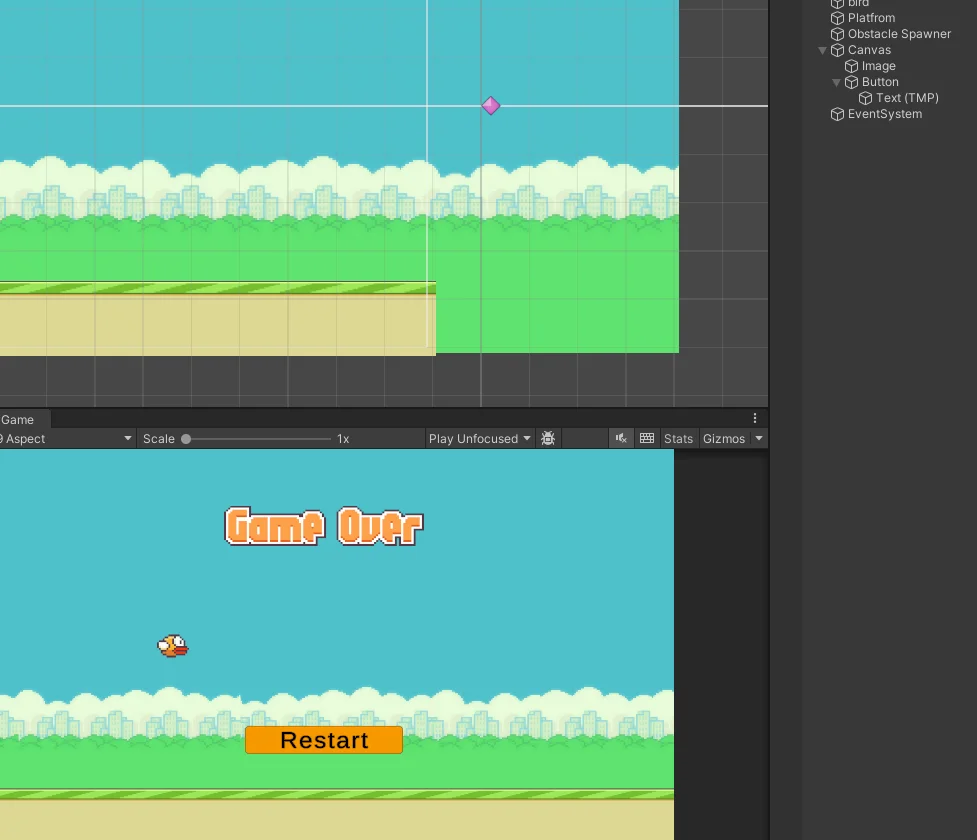The image size is (977, 840).
Task: Open the Aspect ratio dropdown
Action: pyautogui.click(x=67, y=439)
